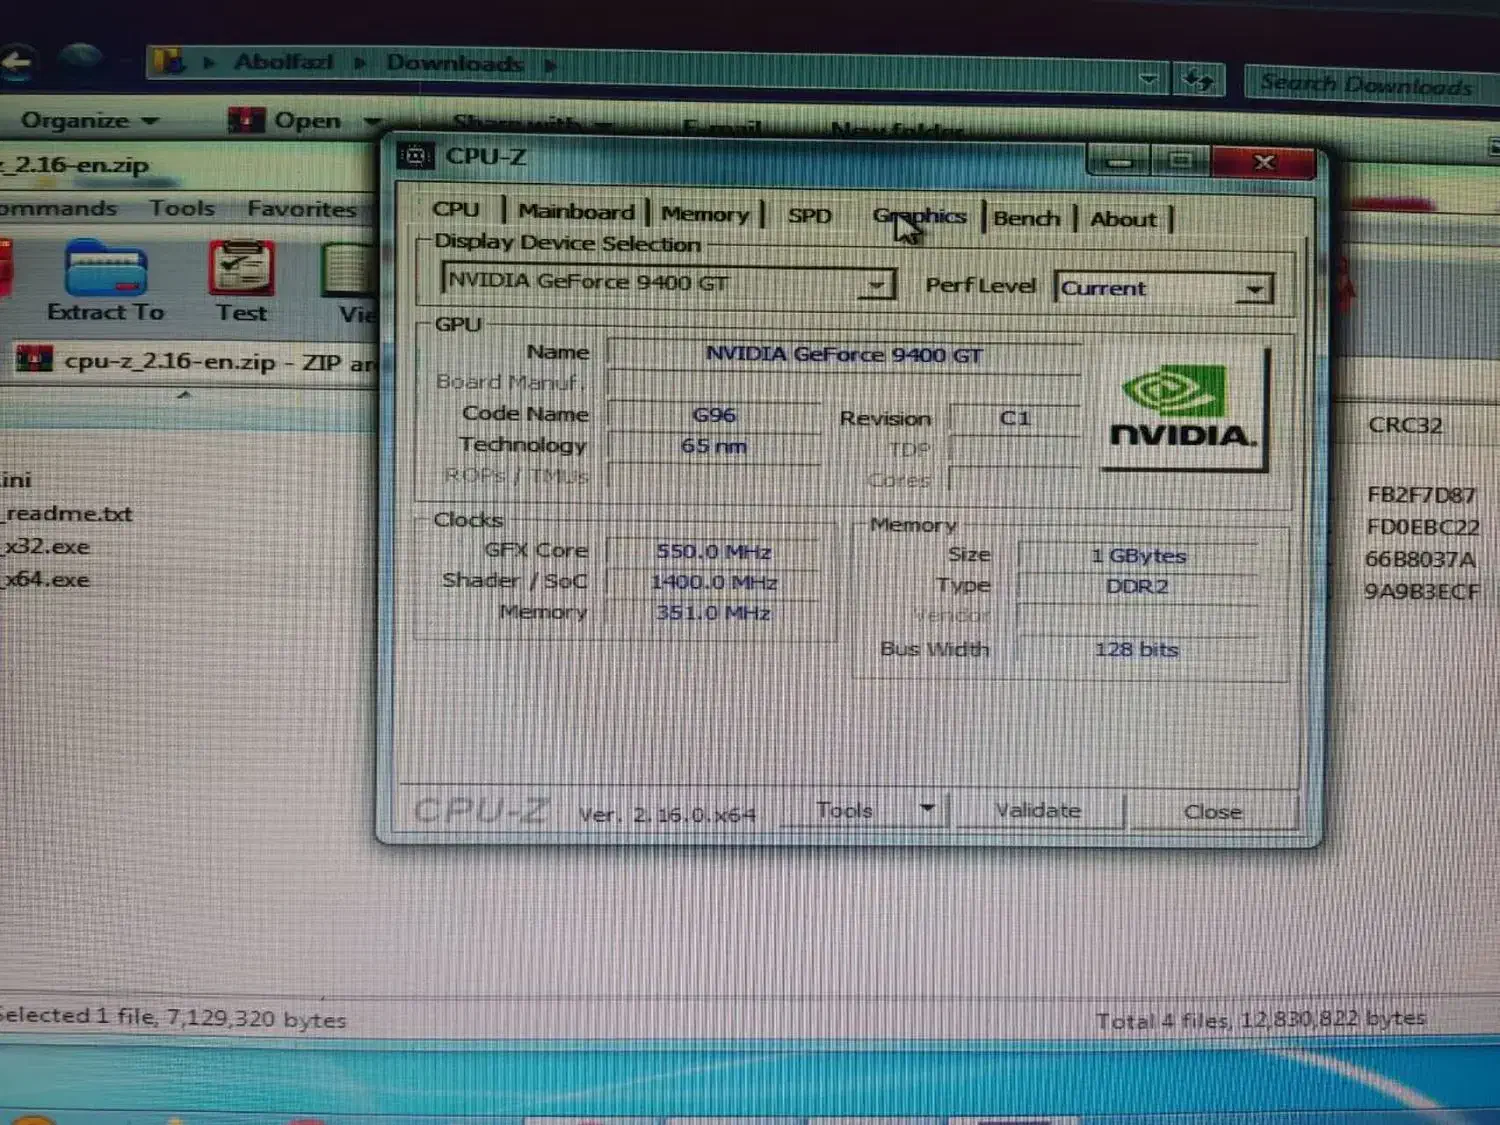
Task: Click the Selected 1 file status text
Action: (x=172, y=1018)
